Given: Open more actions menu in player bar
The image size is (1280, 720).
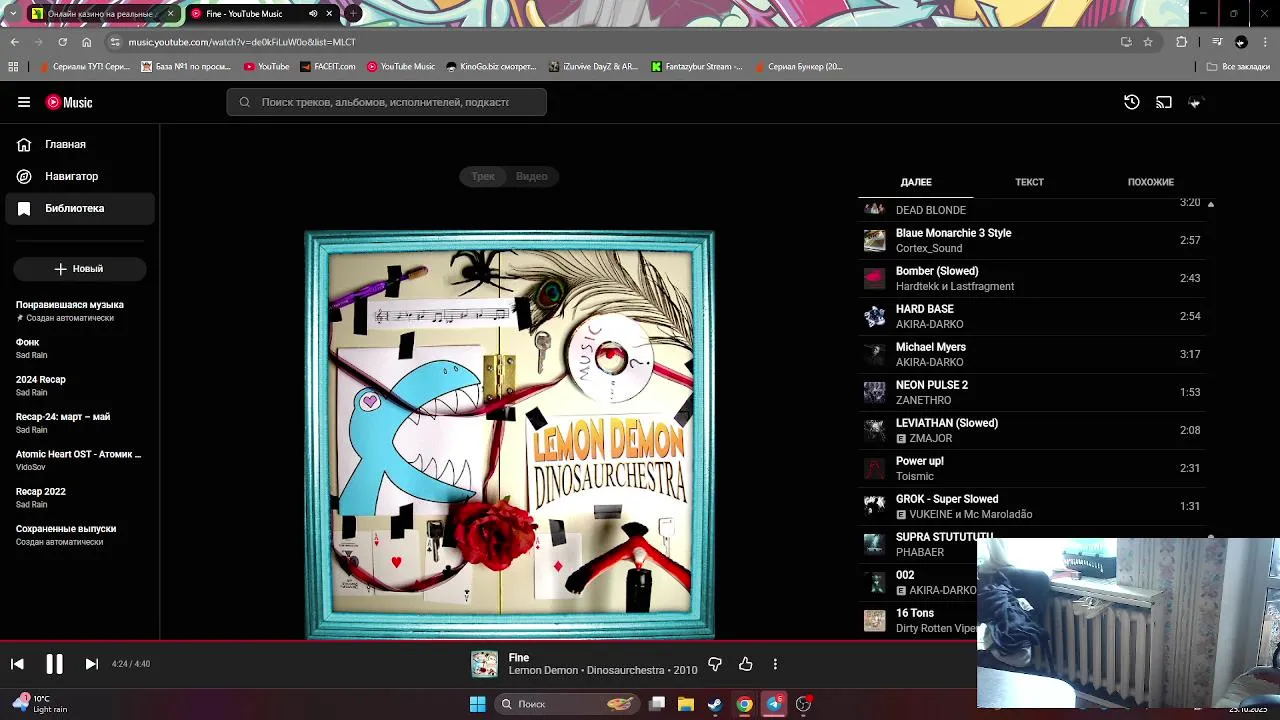Looking at the screenshot, I should 775,664.
